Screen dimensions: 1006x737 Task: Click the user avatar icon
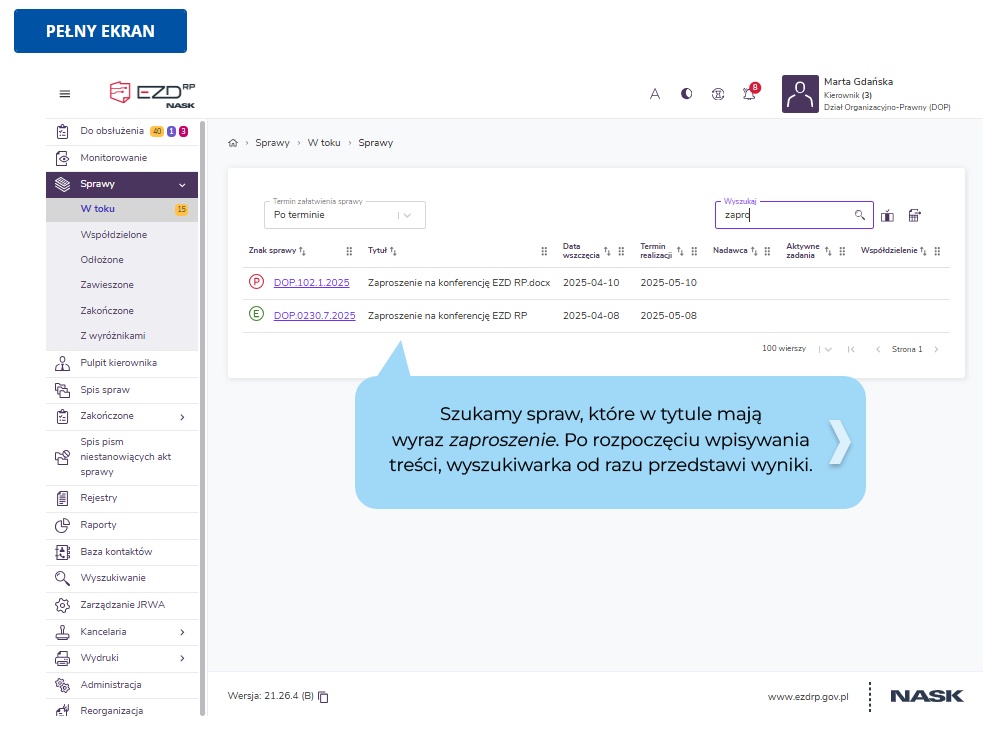799,94
